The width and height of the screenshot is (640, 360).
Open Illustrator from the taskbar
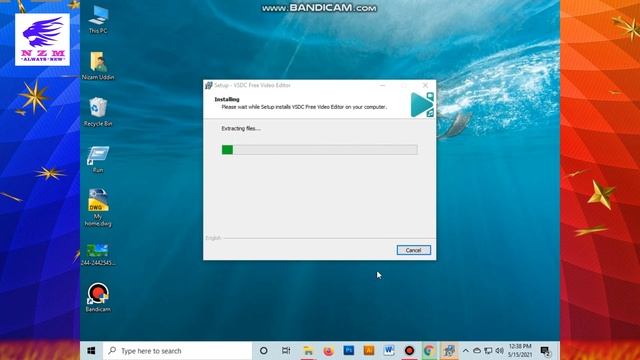(369, 351)
